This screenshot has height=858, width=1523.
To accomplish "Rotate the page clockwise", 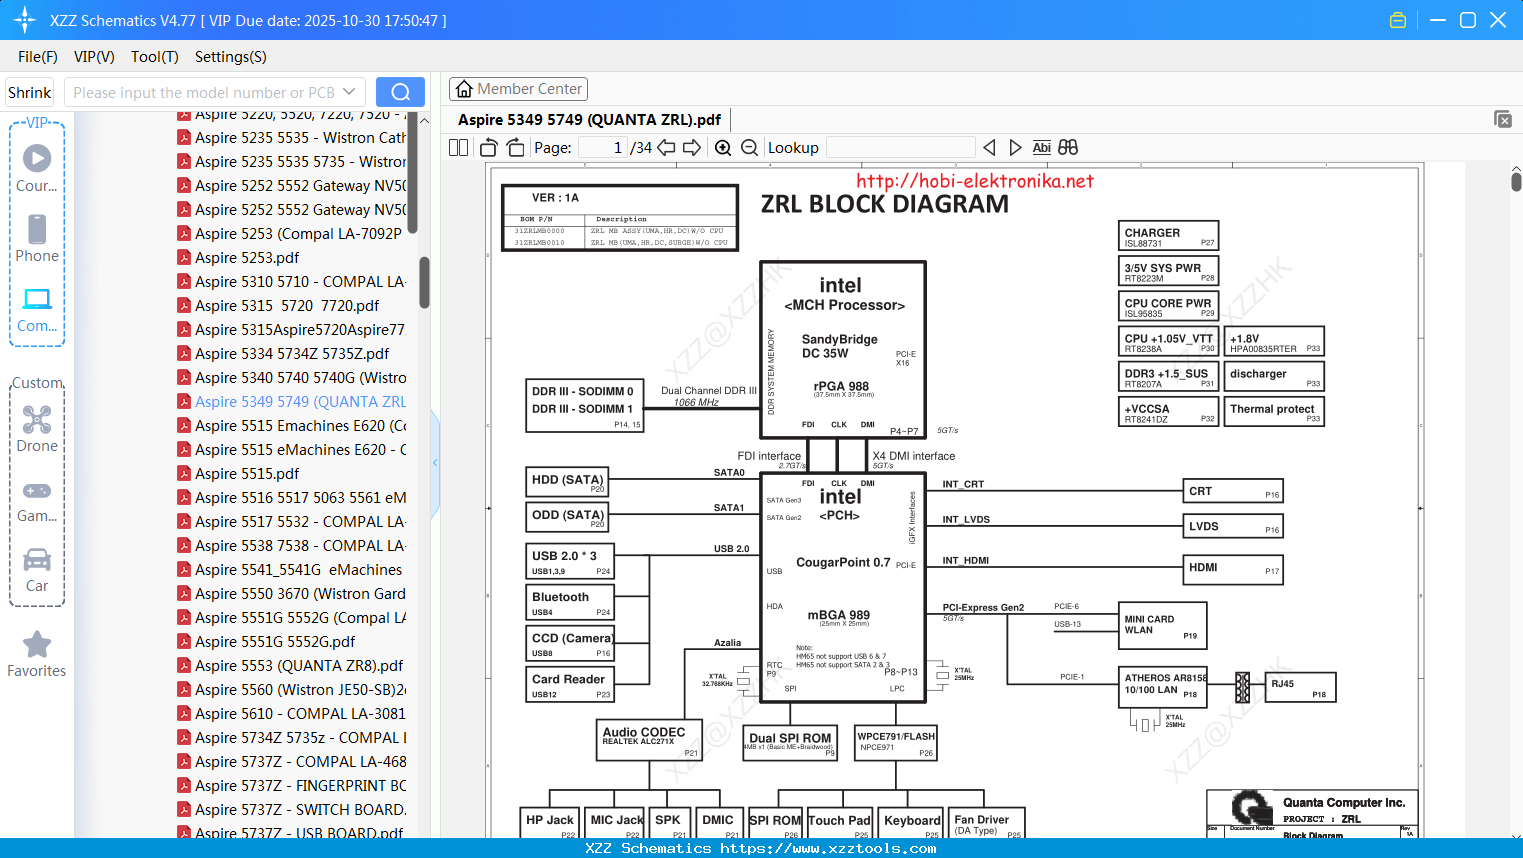I will point(516,148).
